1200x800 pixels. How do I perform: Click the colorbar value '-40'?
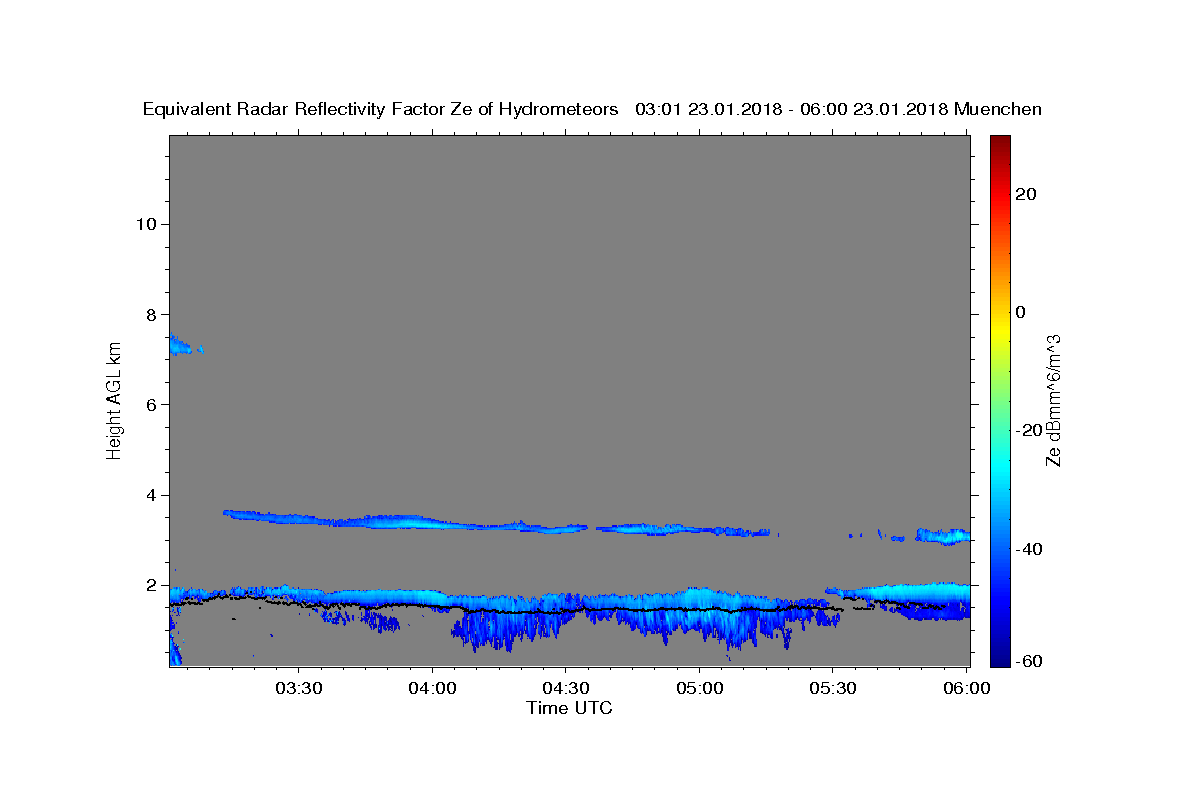pyautogui.click(x=1030, y=549)
